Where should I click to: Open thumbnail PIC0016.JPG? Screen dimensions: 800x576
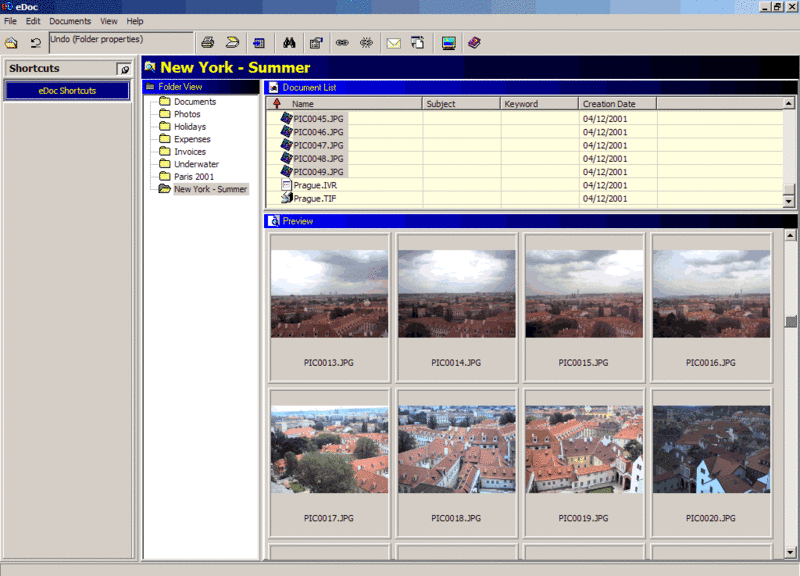coord(711,308)
